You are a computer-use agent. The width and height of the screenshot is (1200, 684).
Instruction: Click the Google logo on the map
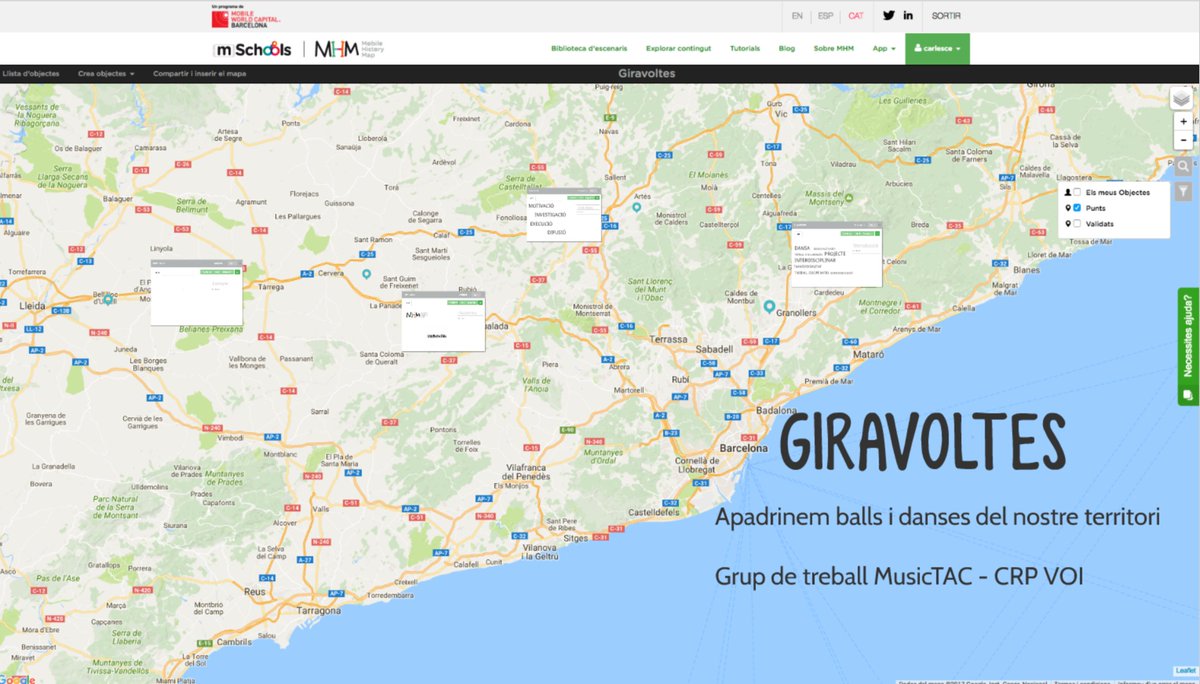(18, 679)
